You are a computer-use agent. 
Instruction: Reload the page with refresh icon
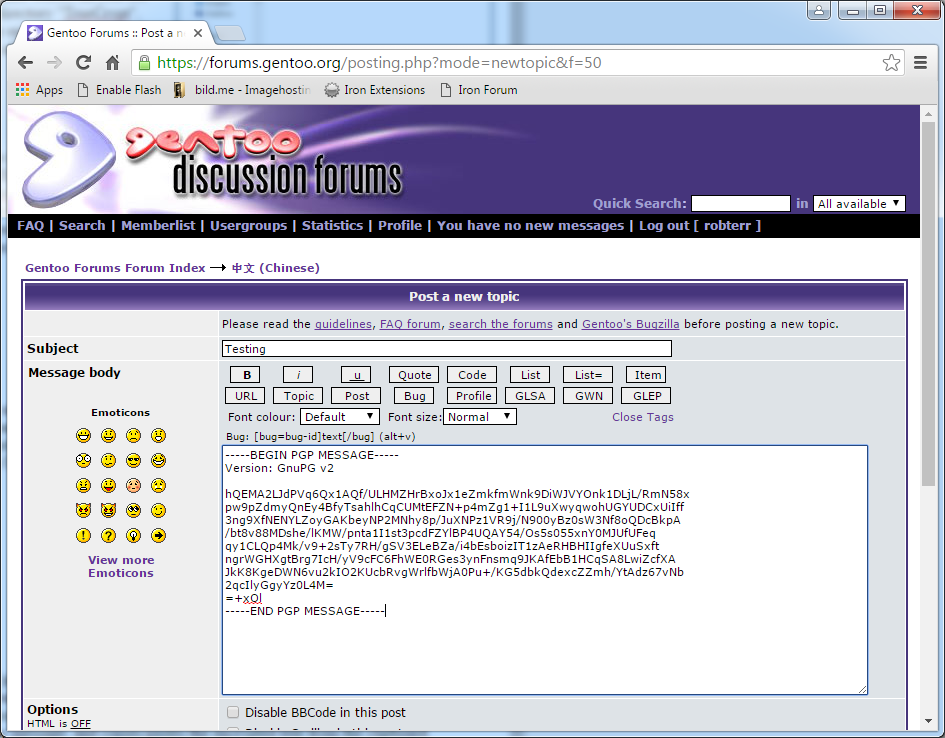click(x=83, y=63)
